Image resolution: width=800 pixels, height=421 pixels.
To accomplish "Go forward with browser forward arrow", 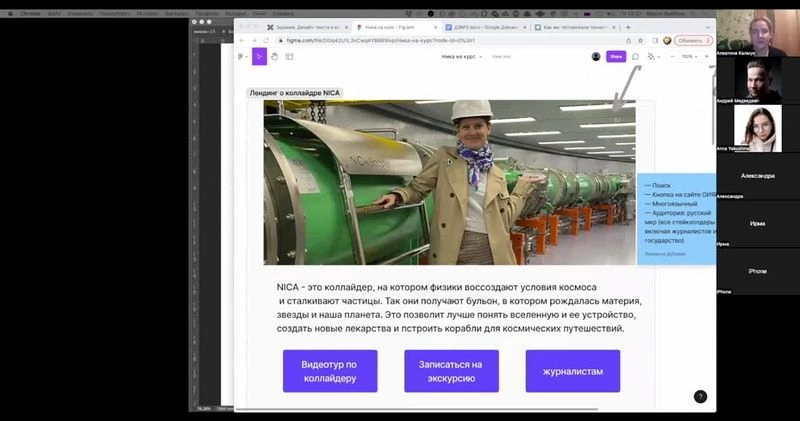I will (x=254, y=40).
